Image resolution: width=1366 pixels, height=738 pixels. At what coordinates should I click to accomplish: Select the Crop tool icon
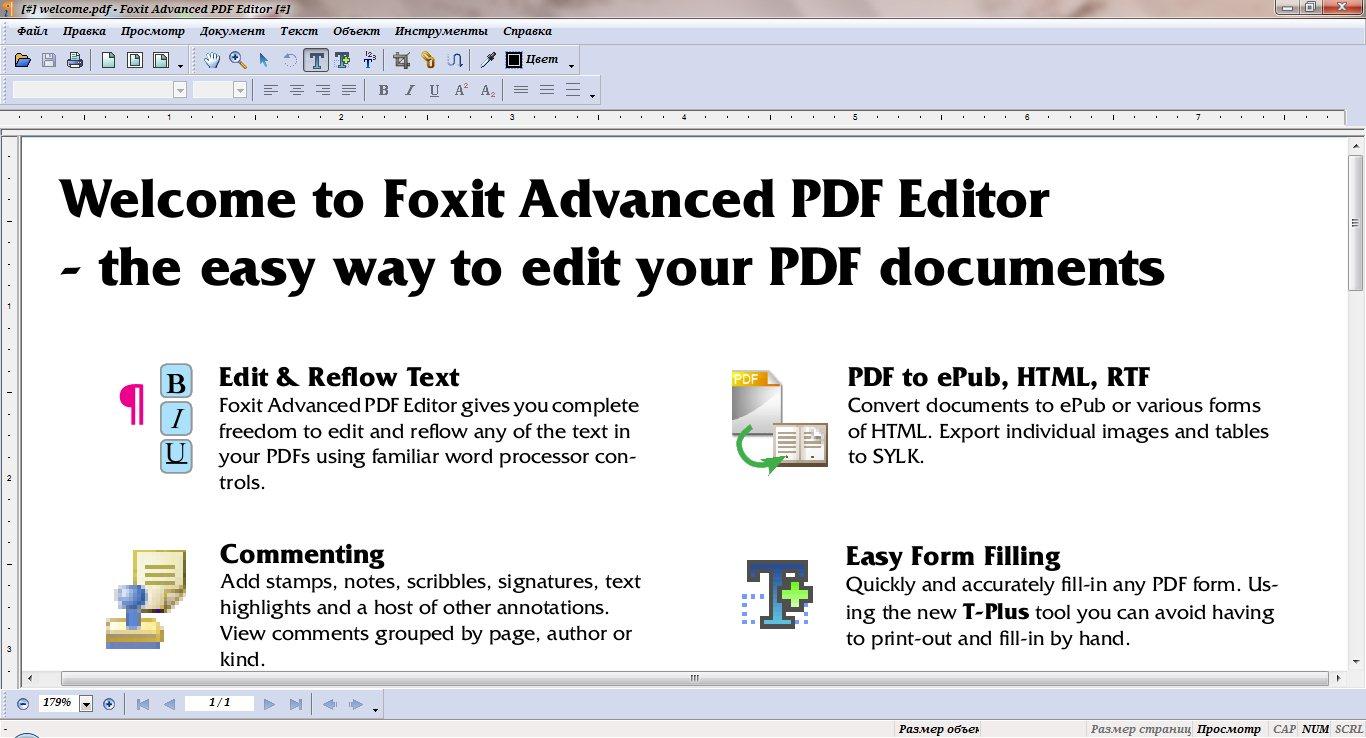402,60
